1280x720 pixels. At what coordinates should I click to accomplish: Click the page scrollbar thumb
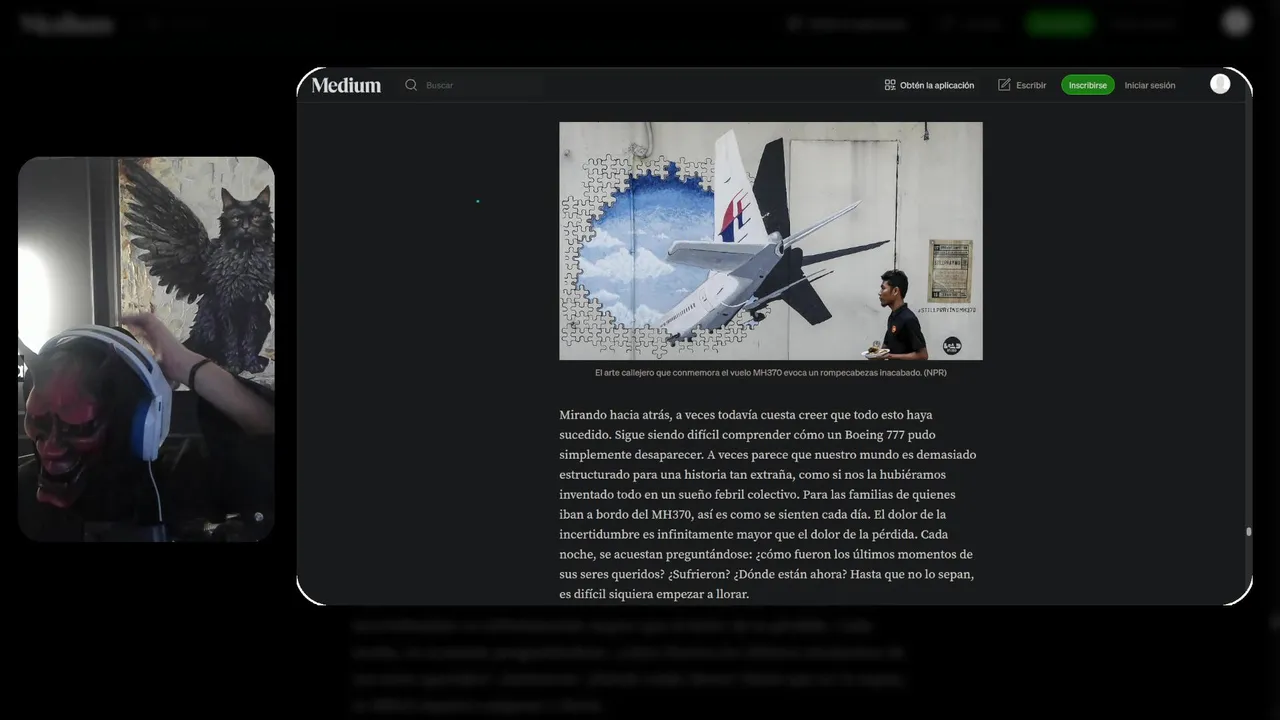point(1248,532)
